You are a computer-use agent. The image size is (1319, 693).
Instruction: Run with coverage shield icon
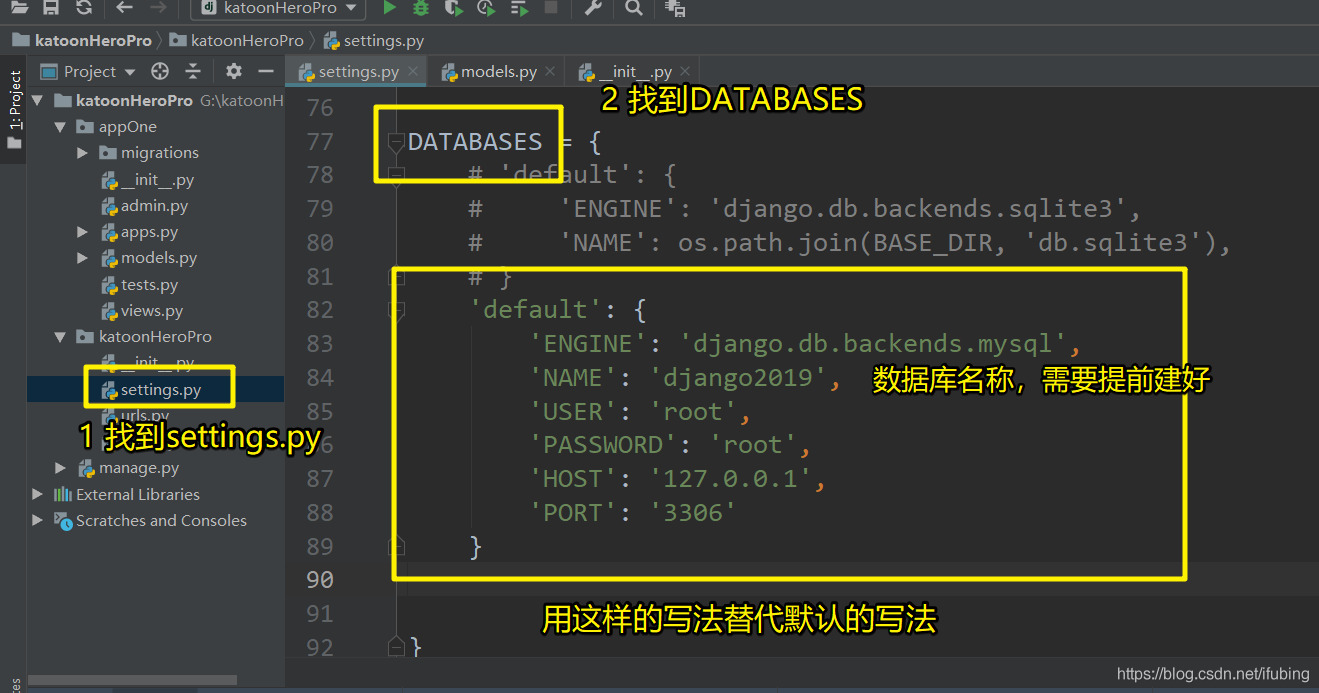[x=454, y=8]
